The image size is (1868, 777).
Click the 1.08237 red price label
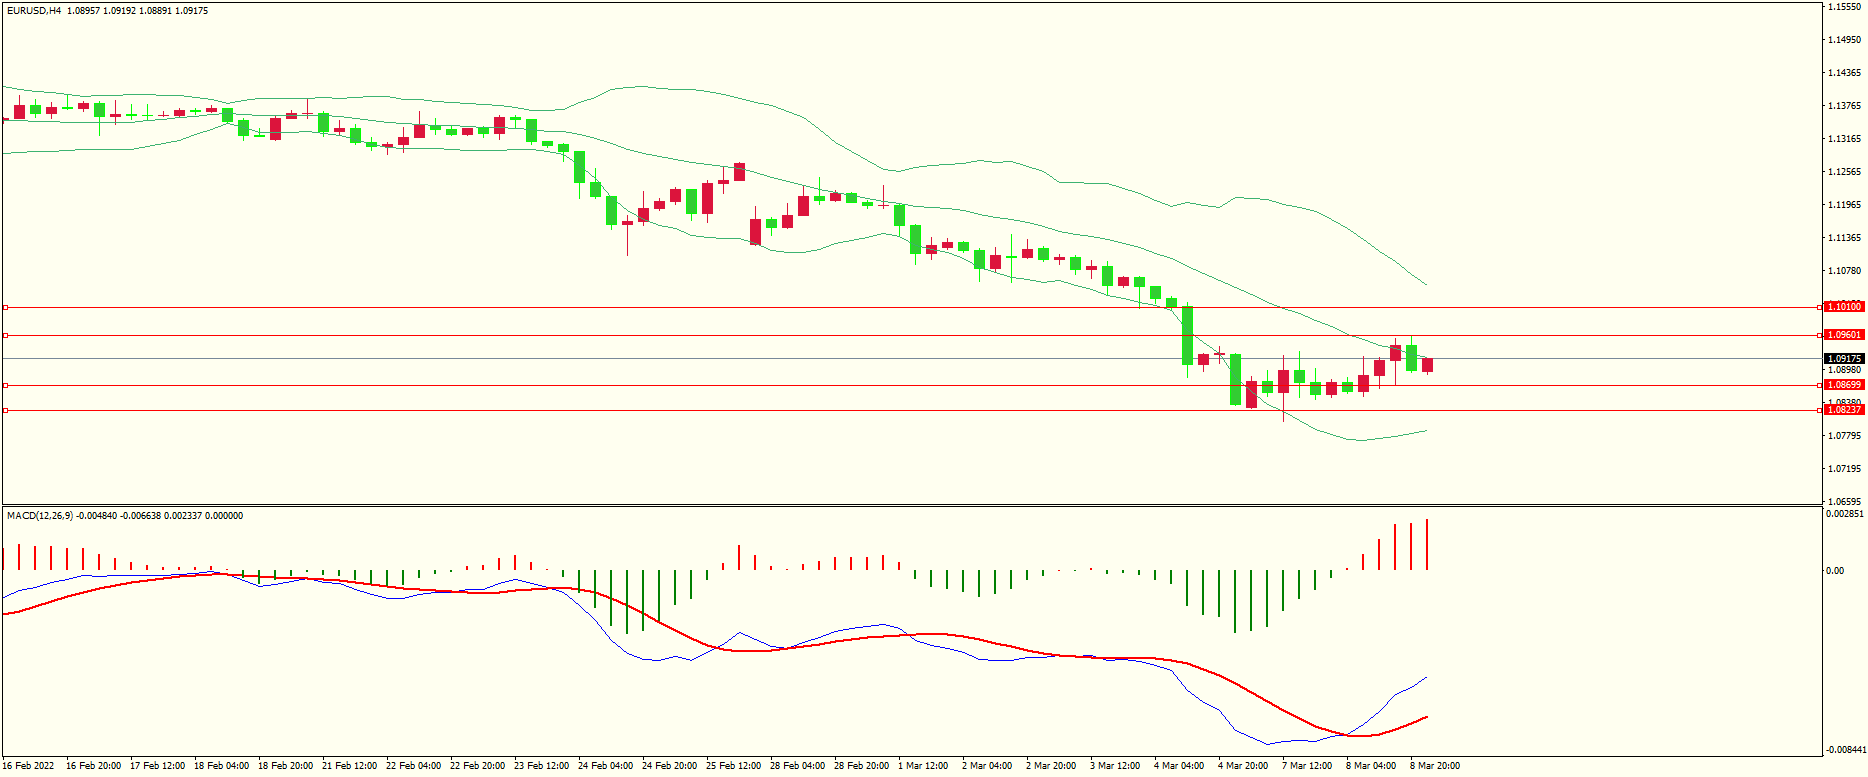point(1843,410)
